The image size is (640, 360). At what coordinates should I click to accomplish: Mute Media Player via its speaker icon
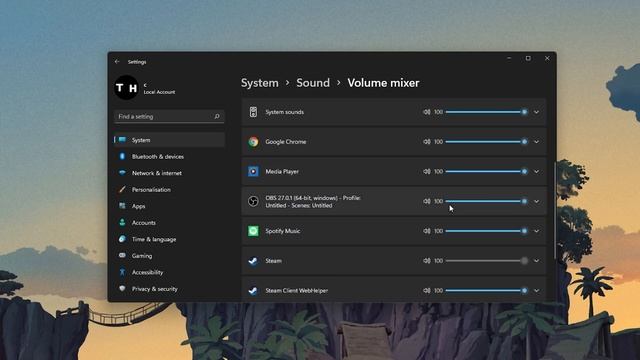click(427, 171)
